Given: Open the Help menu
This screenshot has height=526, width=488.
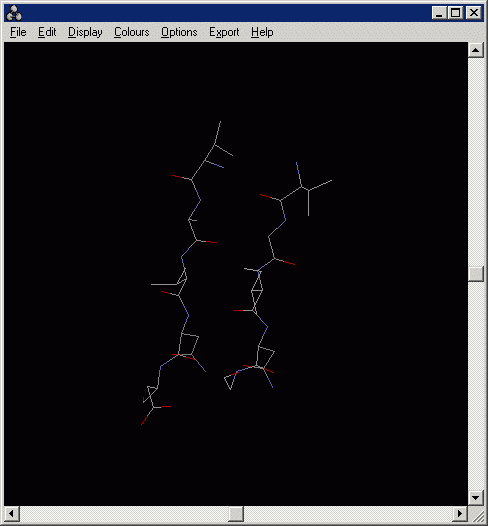Looking at the screenshot, I should pyautogui.click(x=262, y=32).
